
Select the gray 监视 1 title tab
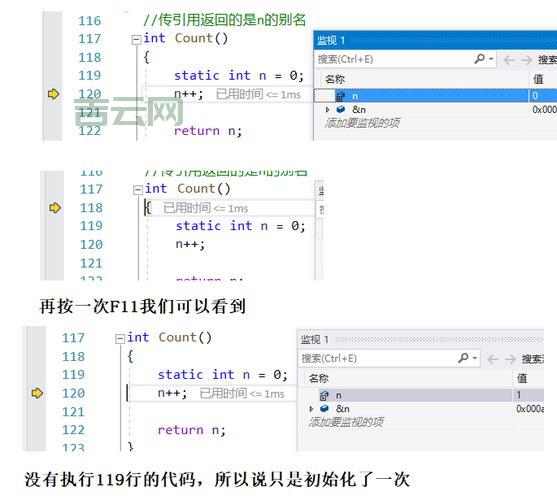pyautogui.click(x=314, y=339)
